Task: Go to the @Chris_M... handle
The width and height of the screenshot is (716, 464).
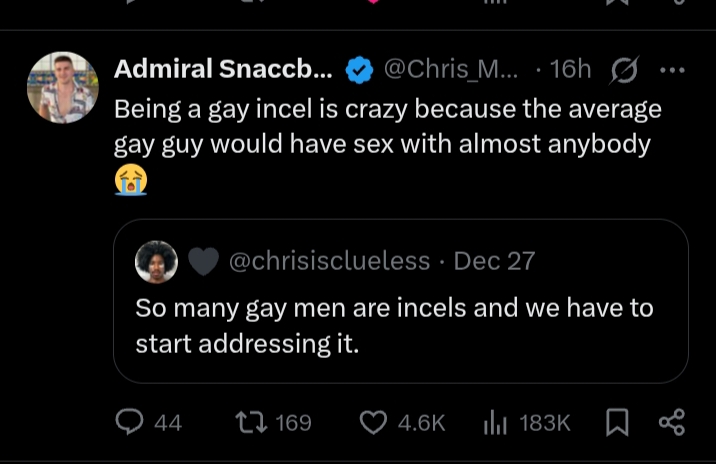Action: (449, 69)
